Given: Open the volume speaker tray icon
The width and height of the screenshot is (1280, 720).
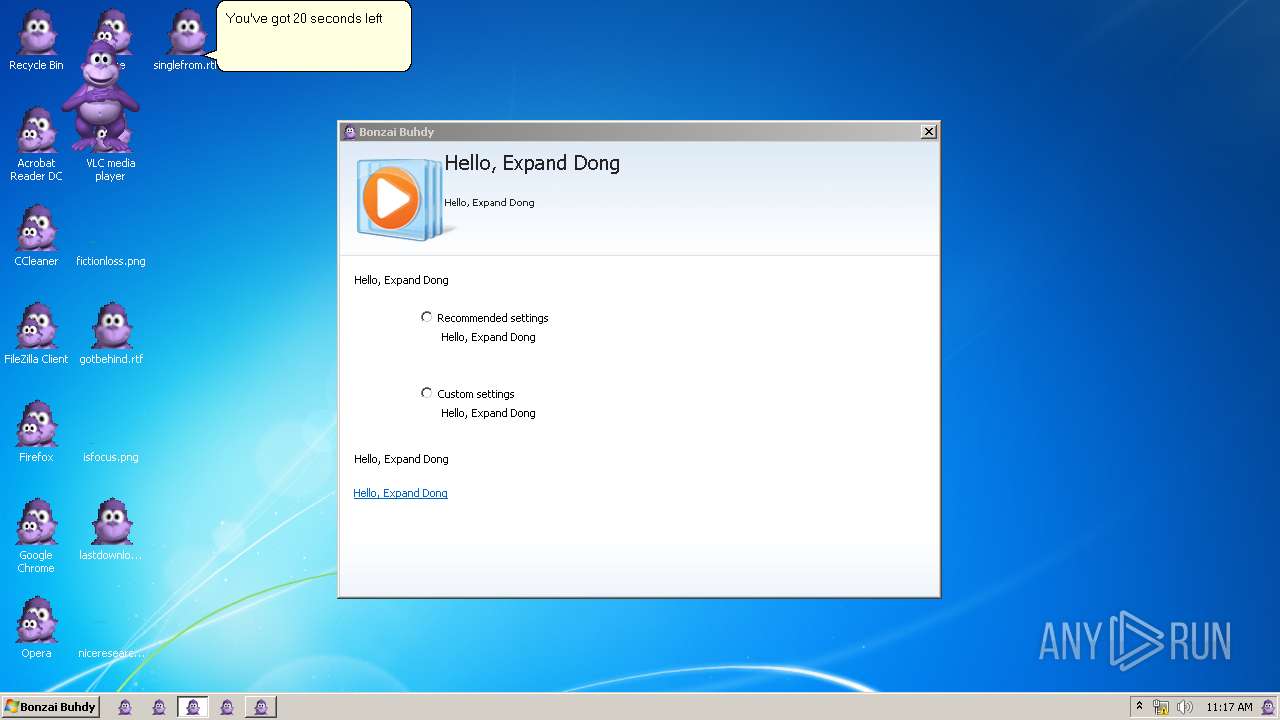Looking at the screenshot, I should coord(1185,707).
